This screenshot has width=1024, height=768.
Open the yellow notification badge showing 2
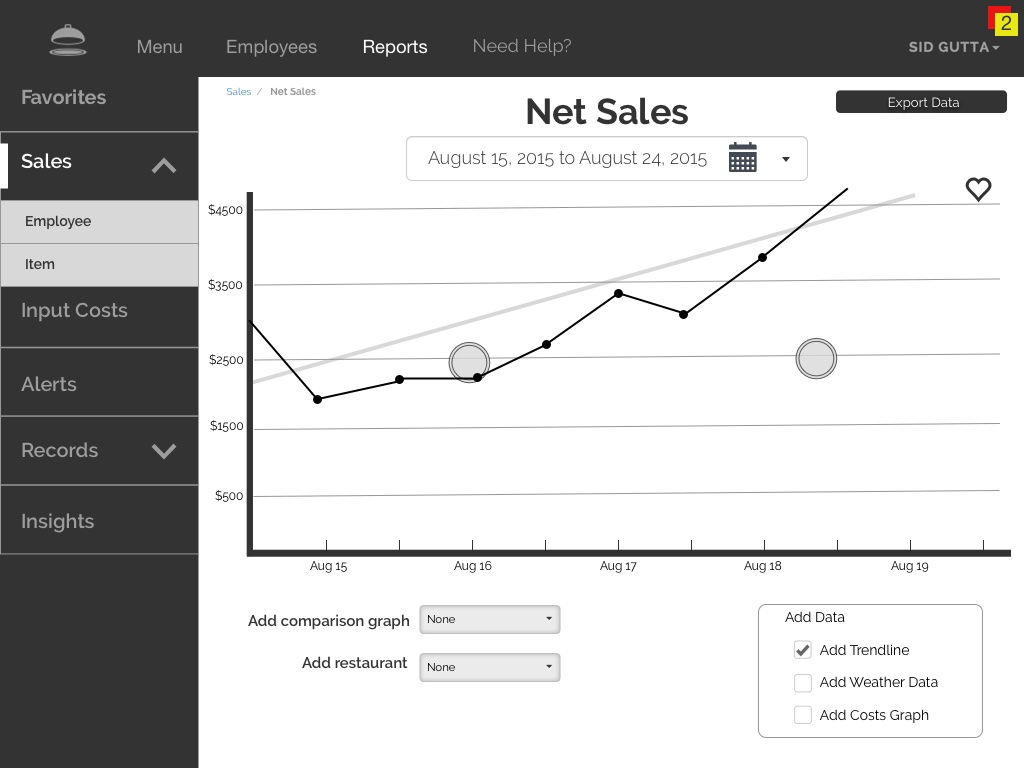pyautogui.click(x=1006, y=24)
